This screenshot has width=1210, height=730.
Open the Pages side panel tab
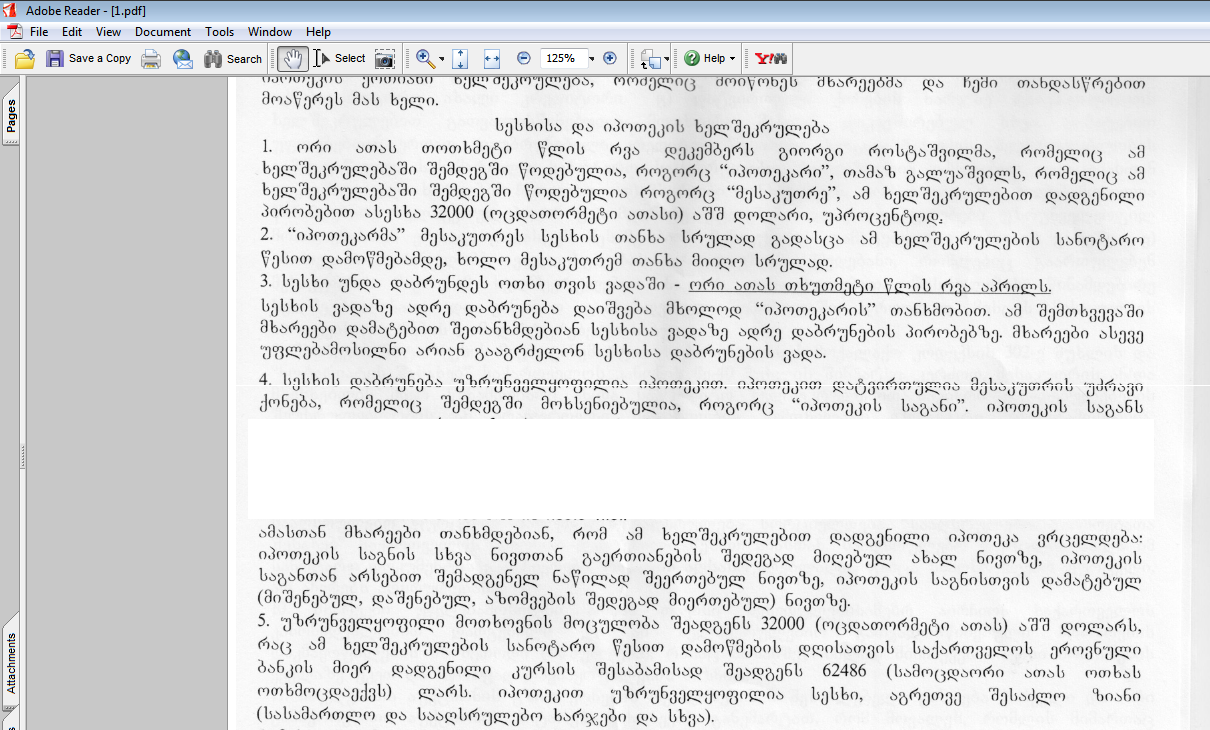(11, 116)
